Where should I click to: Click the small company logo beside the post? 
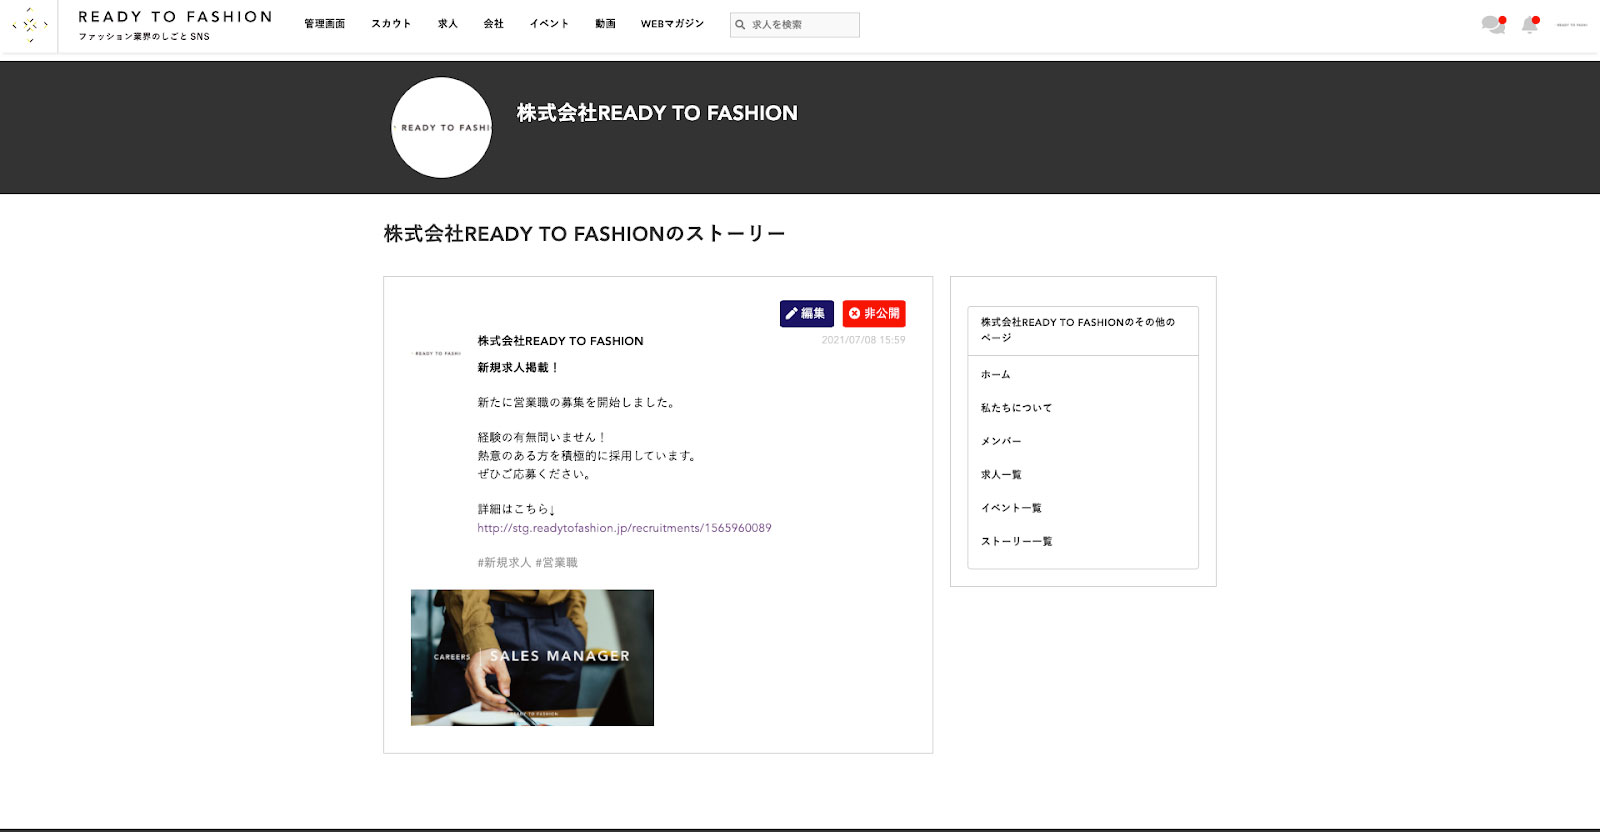point(438,353)
